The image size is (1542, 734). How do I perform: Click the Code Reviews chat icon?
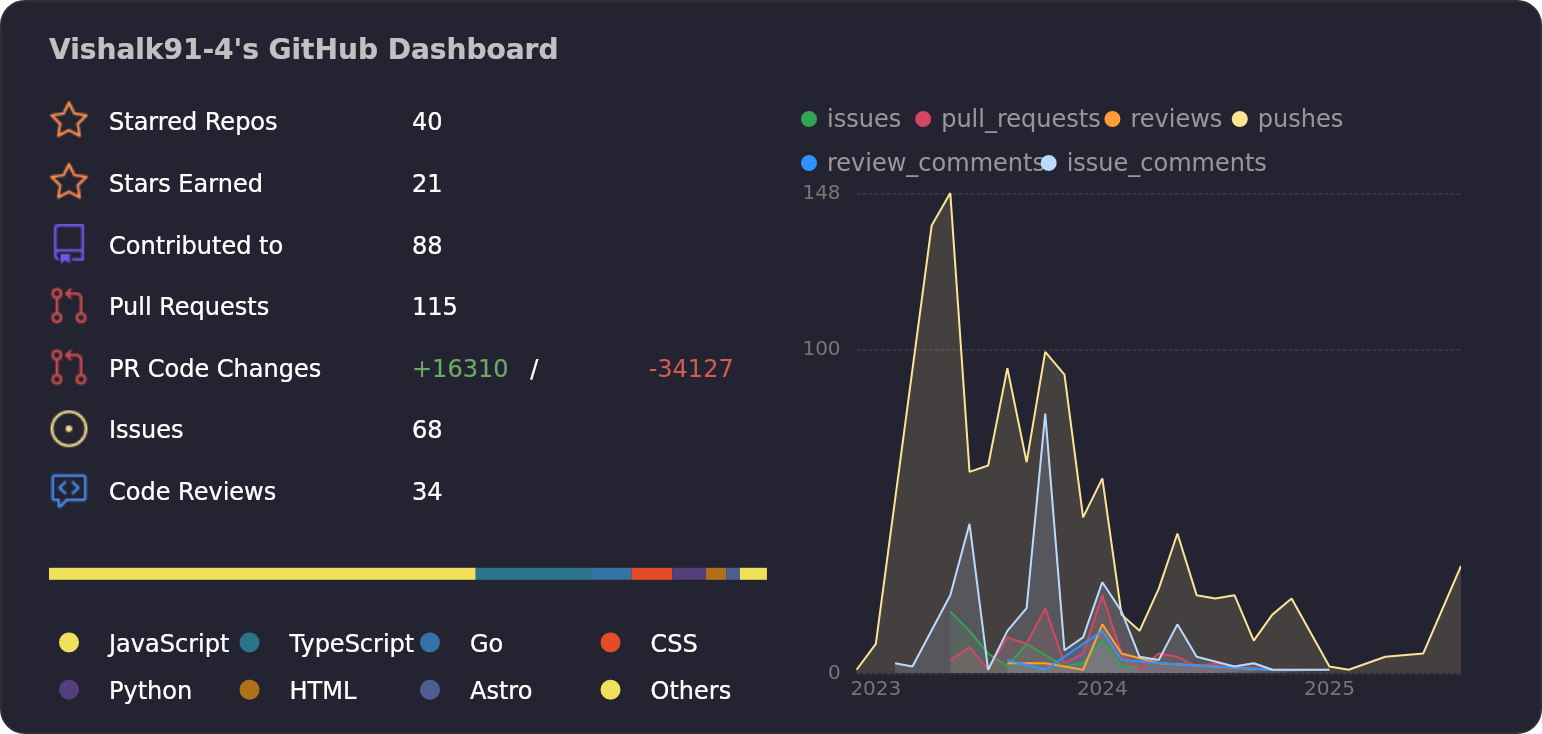pos(68,490)
